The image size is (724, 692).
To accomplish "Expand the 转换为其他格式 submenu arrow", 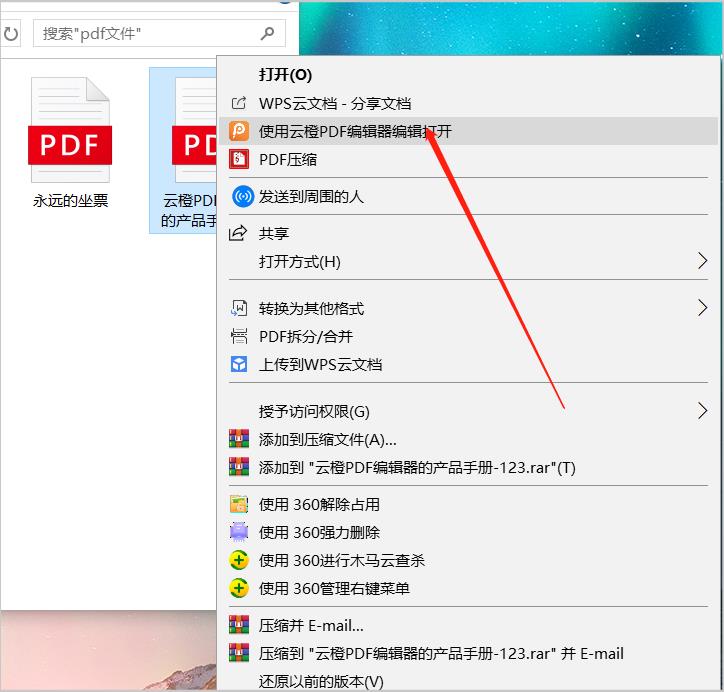I will (702, 307).
